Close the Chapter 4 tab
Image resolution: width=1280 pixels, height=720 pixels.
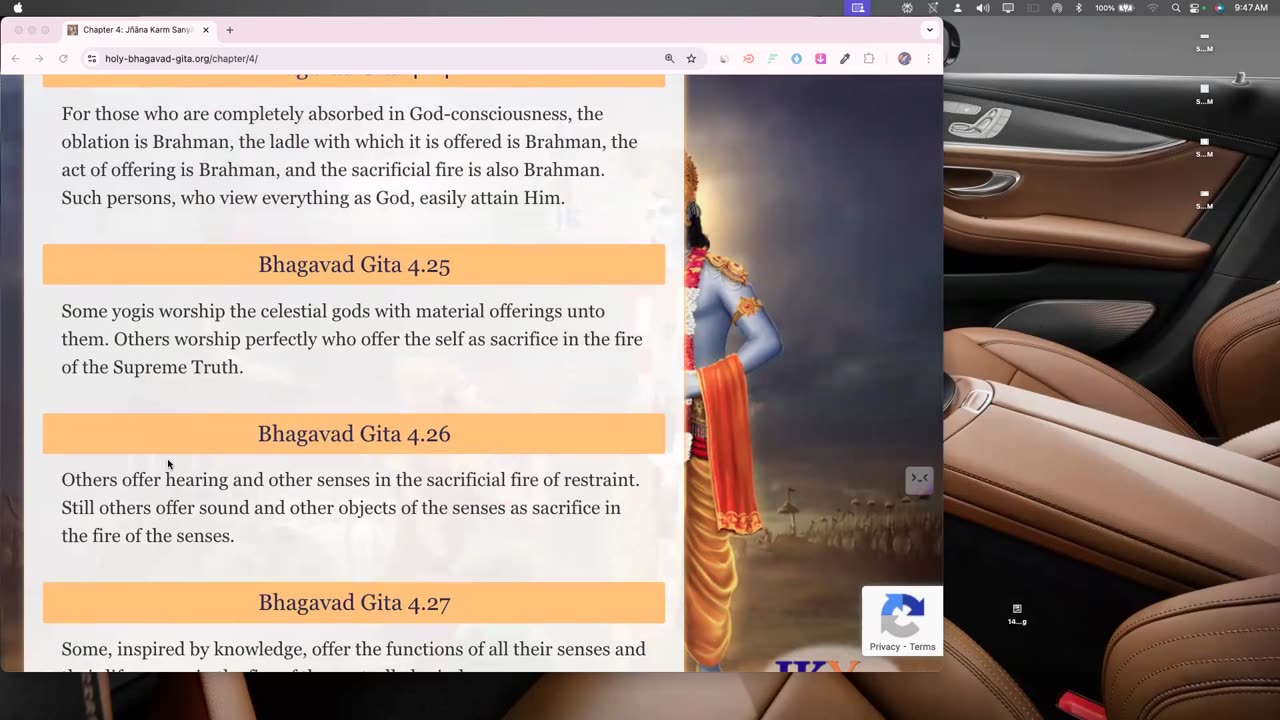[206, 30]
